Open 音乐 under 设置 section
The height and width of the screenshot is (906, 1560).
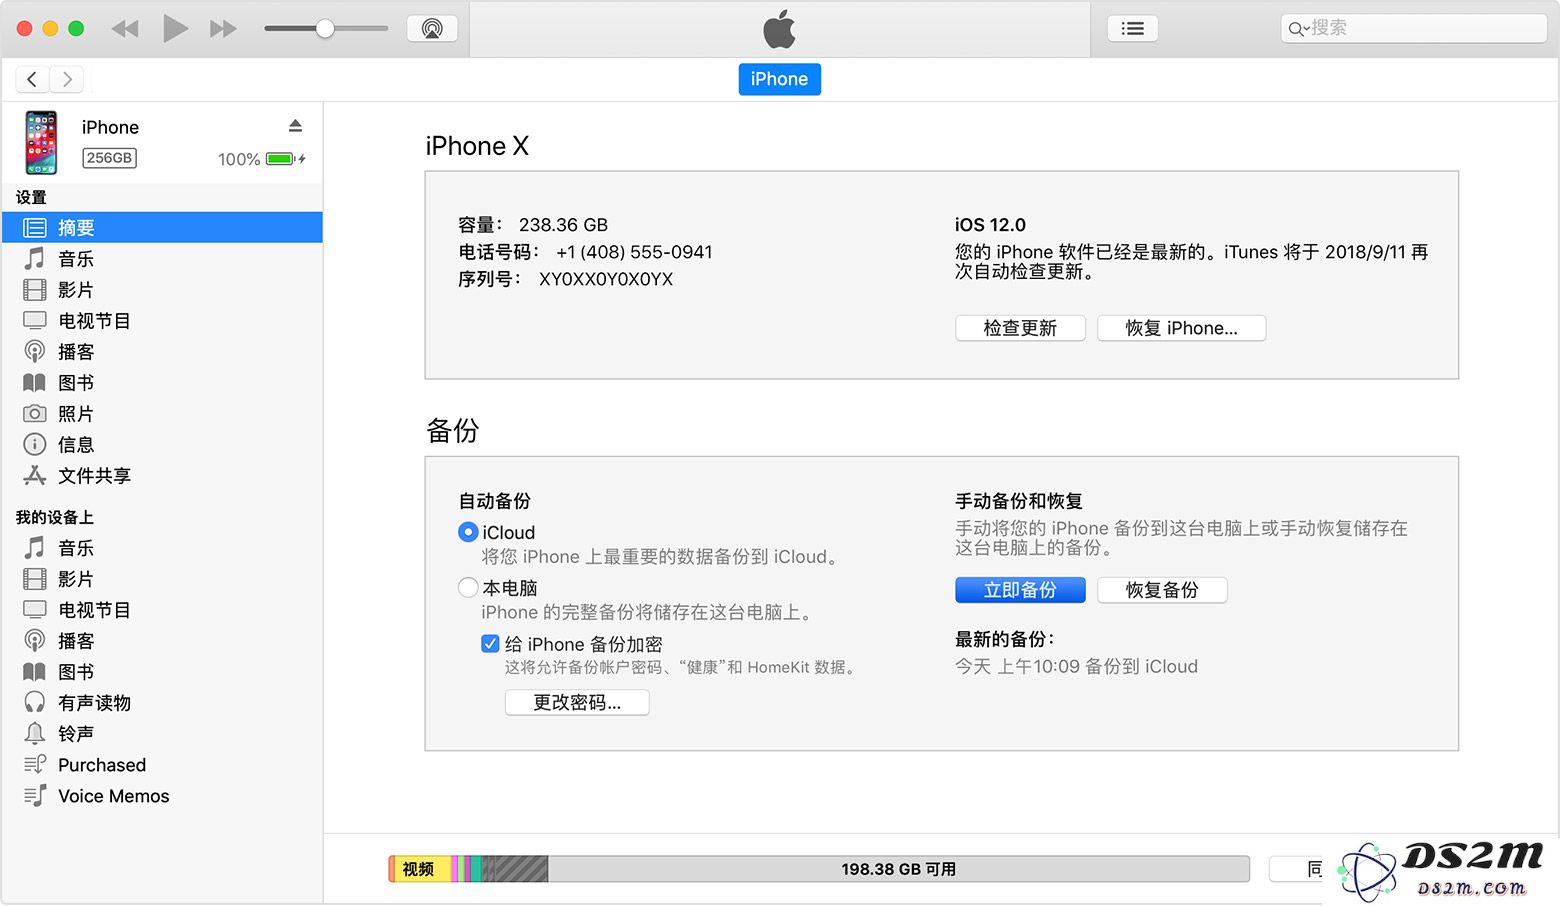(x=162, y=259)
